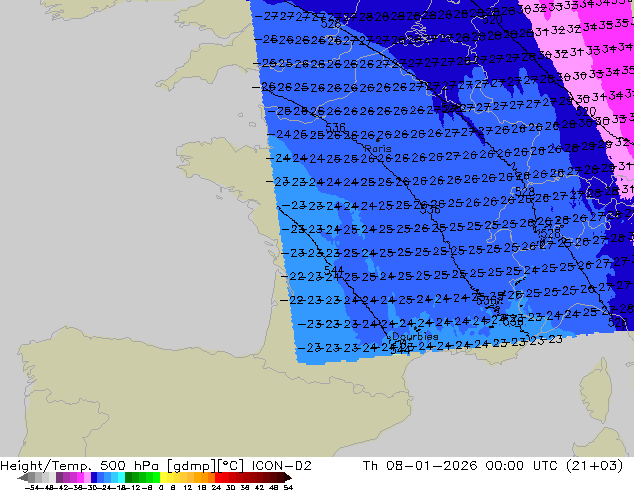This screenshot has height=490, width=634.
Task: Select the bright red legend swatch above 24
Action: point(218,477)
